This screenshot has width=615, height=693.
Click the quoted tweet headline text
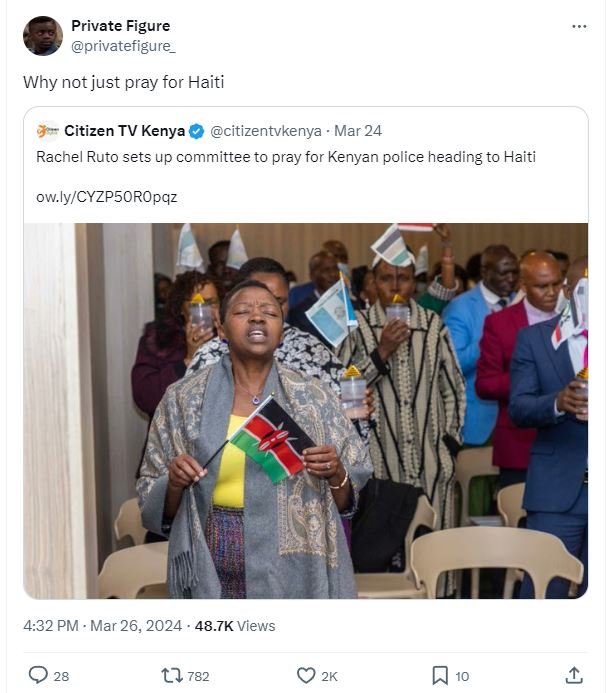coord(285,157)
